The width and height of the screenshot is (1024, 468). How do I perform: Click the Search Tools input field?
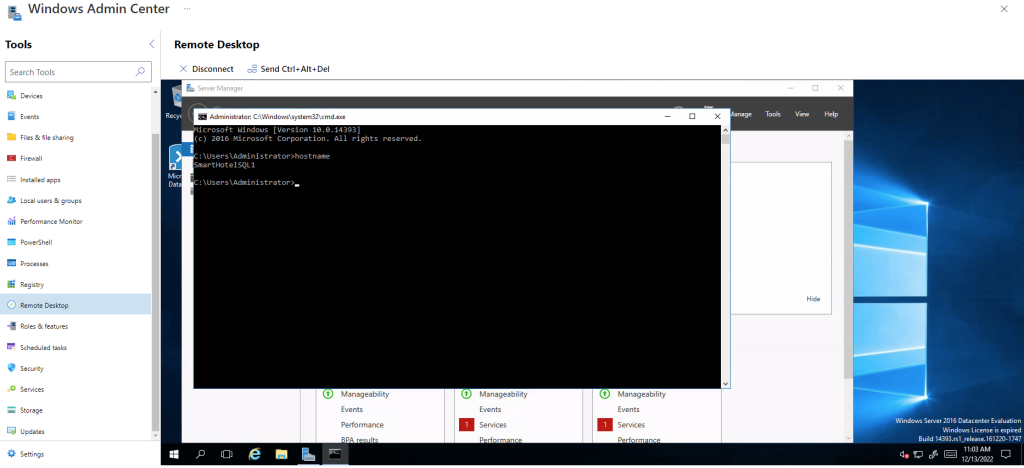pyautogui.click(x=78, y=72)
